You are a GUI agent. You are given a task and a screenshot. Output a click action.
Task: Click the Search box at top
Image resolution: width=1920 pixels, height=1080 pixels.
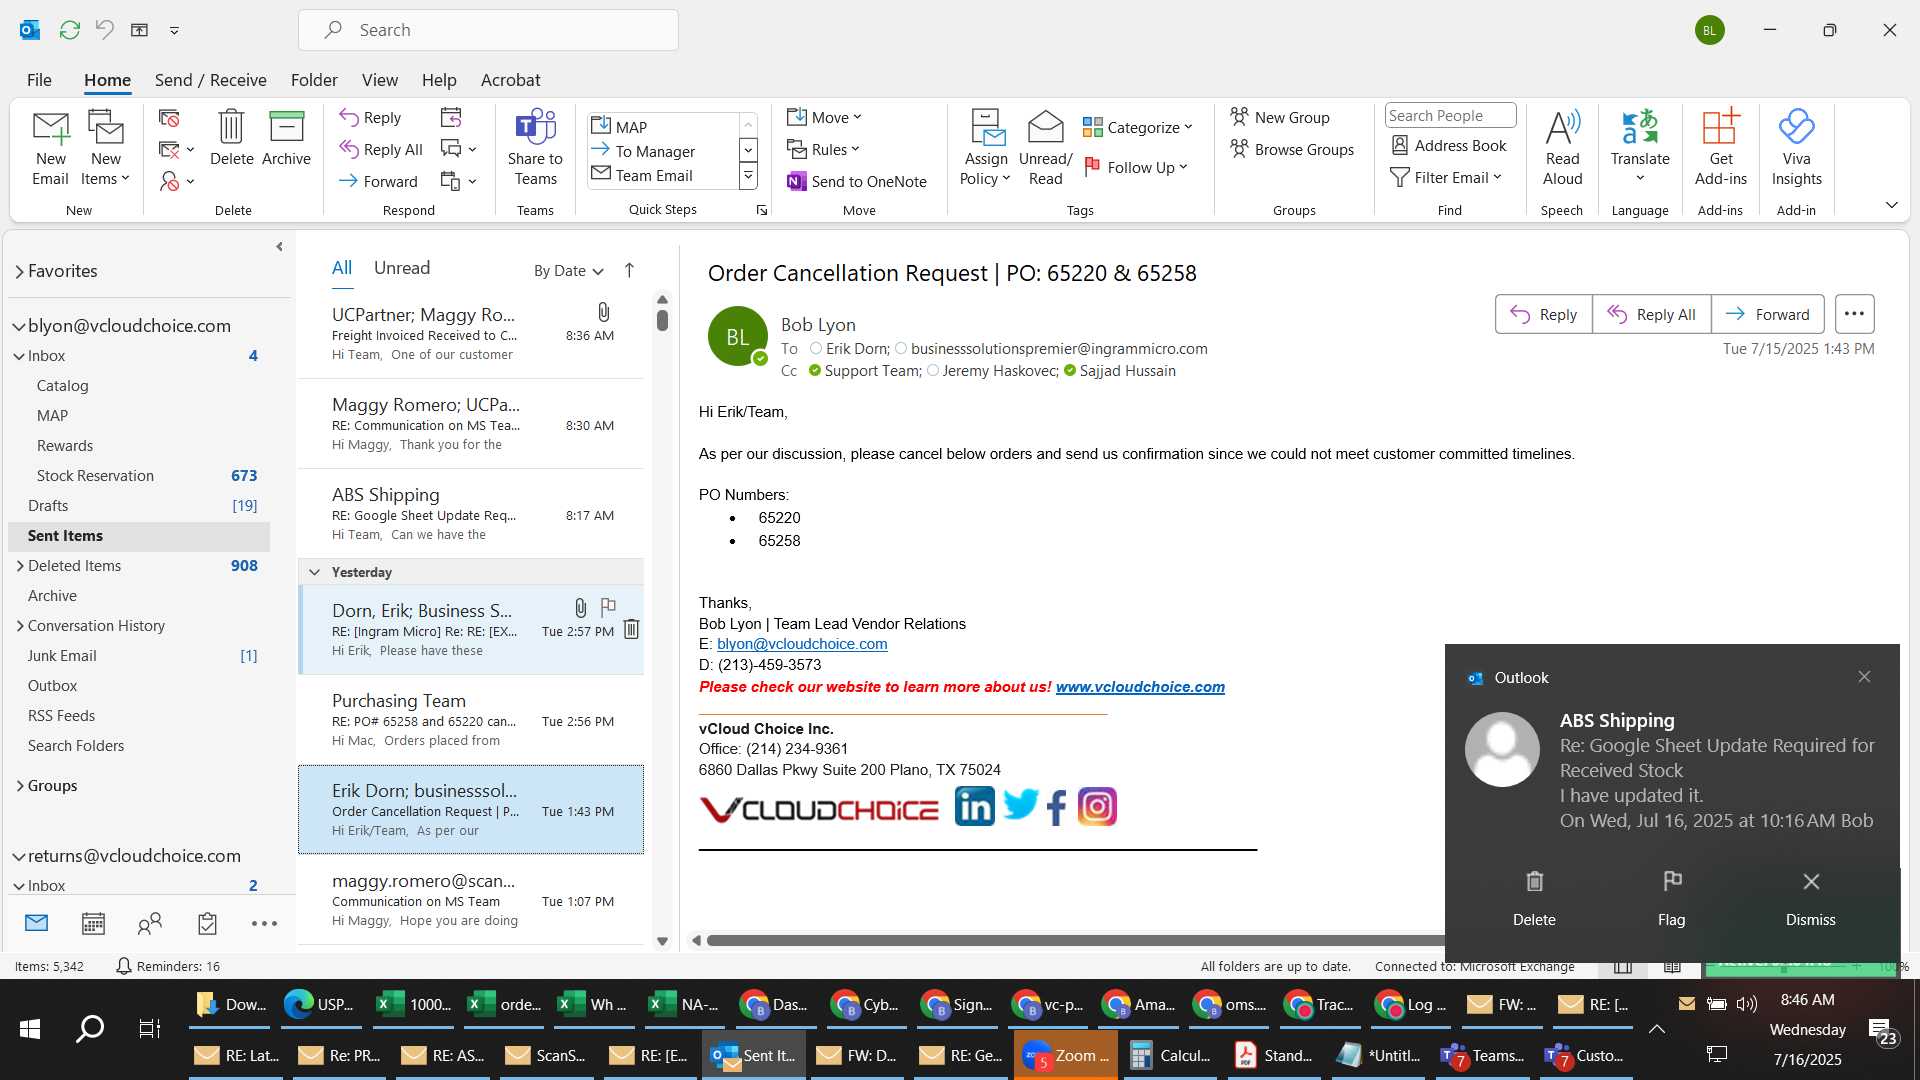coord(488,30)
